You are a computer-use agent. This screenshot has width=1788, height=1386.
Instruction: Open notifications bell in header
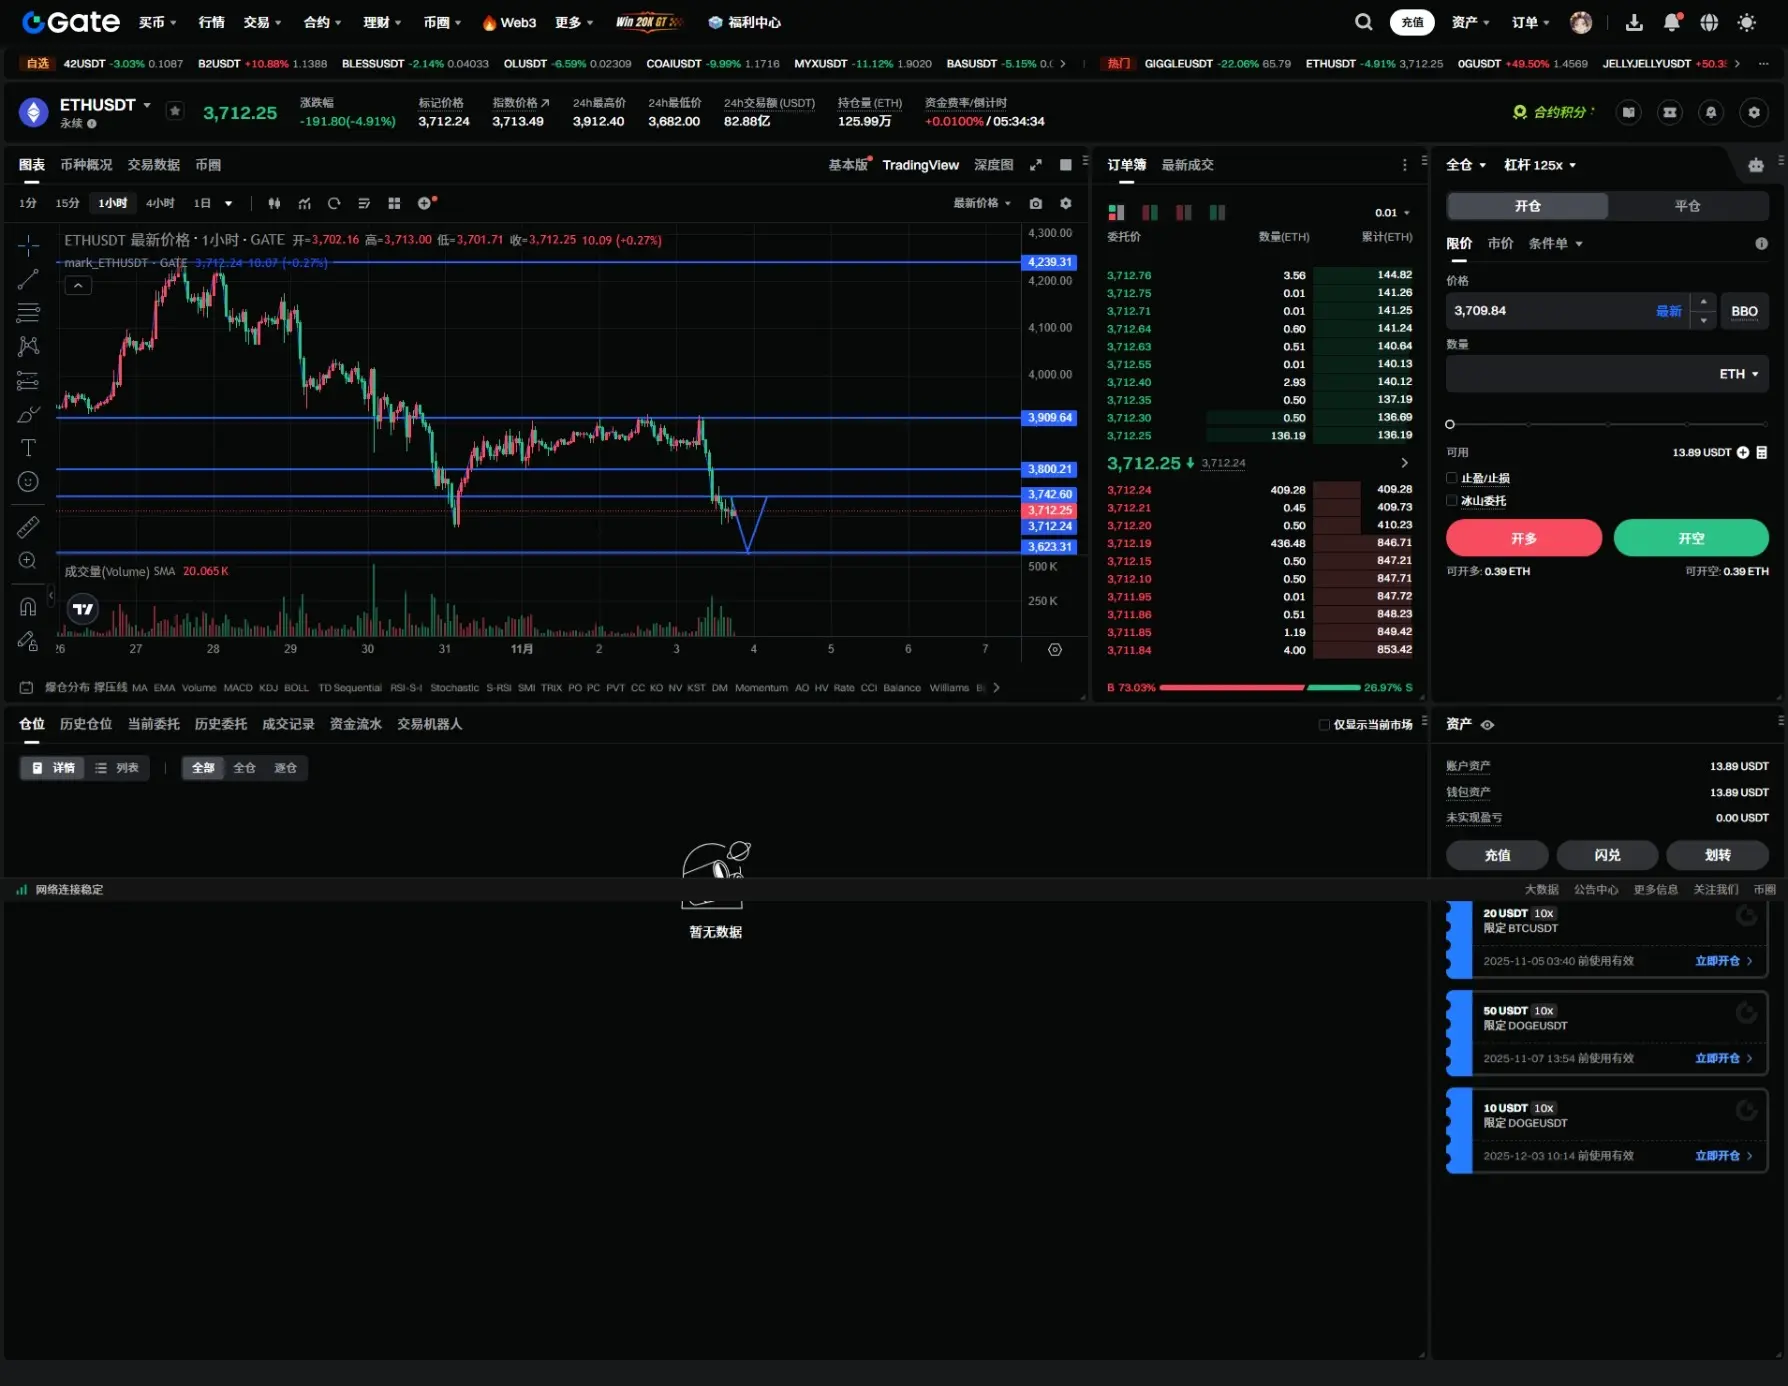coord(1672,22)
